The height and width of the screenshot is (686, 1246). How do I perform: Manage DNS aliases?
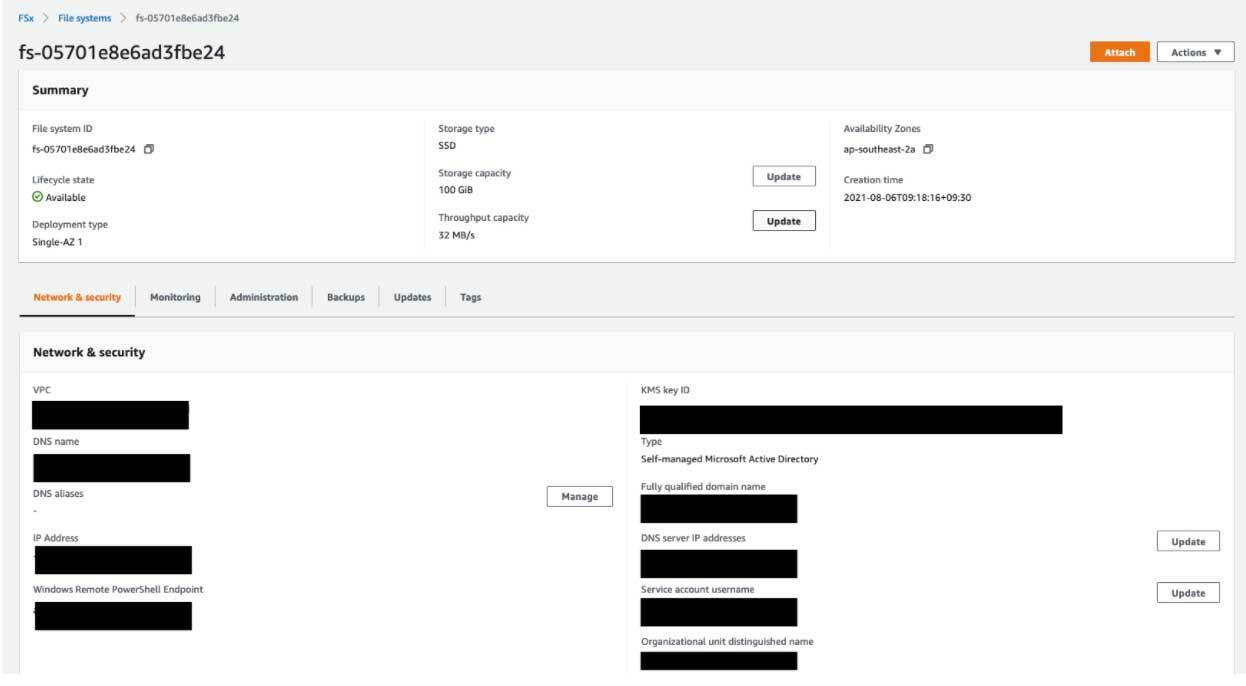(x=579, y=495)
